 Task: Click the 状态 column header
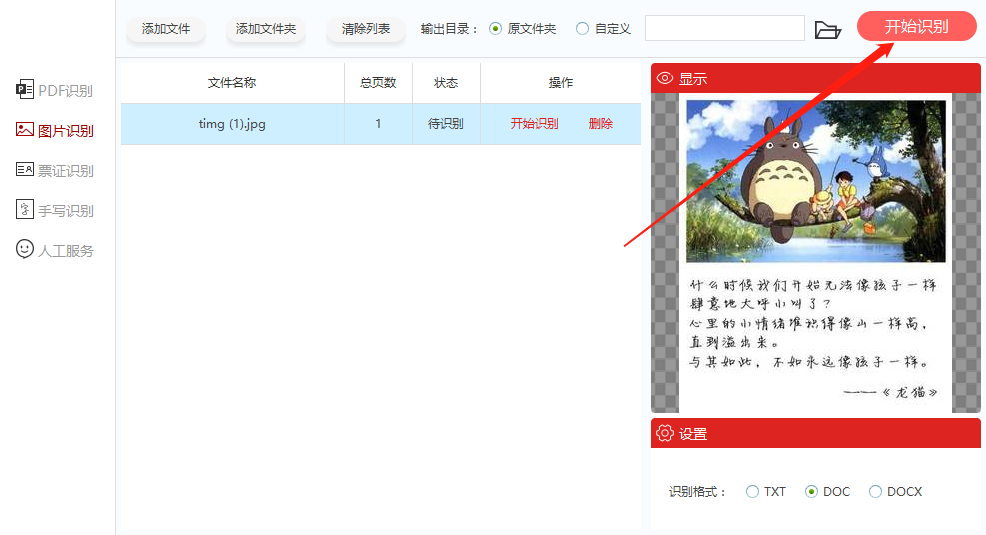(x=446, y=82)
